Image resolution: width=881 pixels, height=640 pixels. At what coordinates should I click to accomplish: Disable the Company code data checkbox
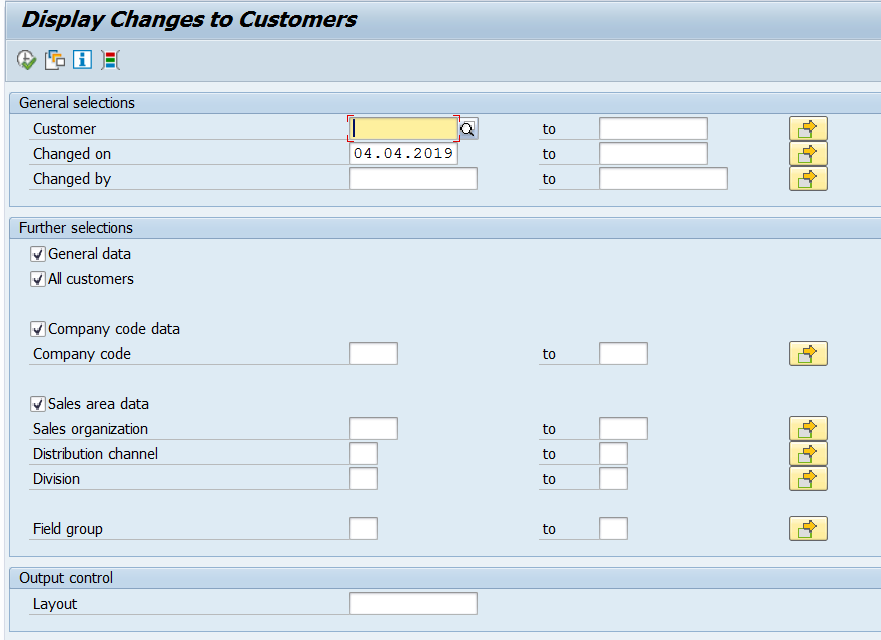click(39, 329)
